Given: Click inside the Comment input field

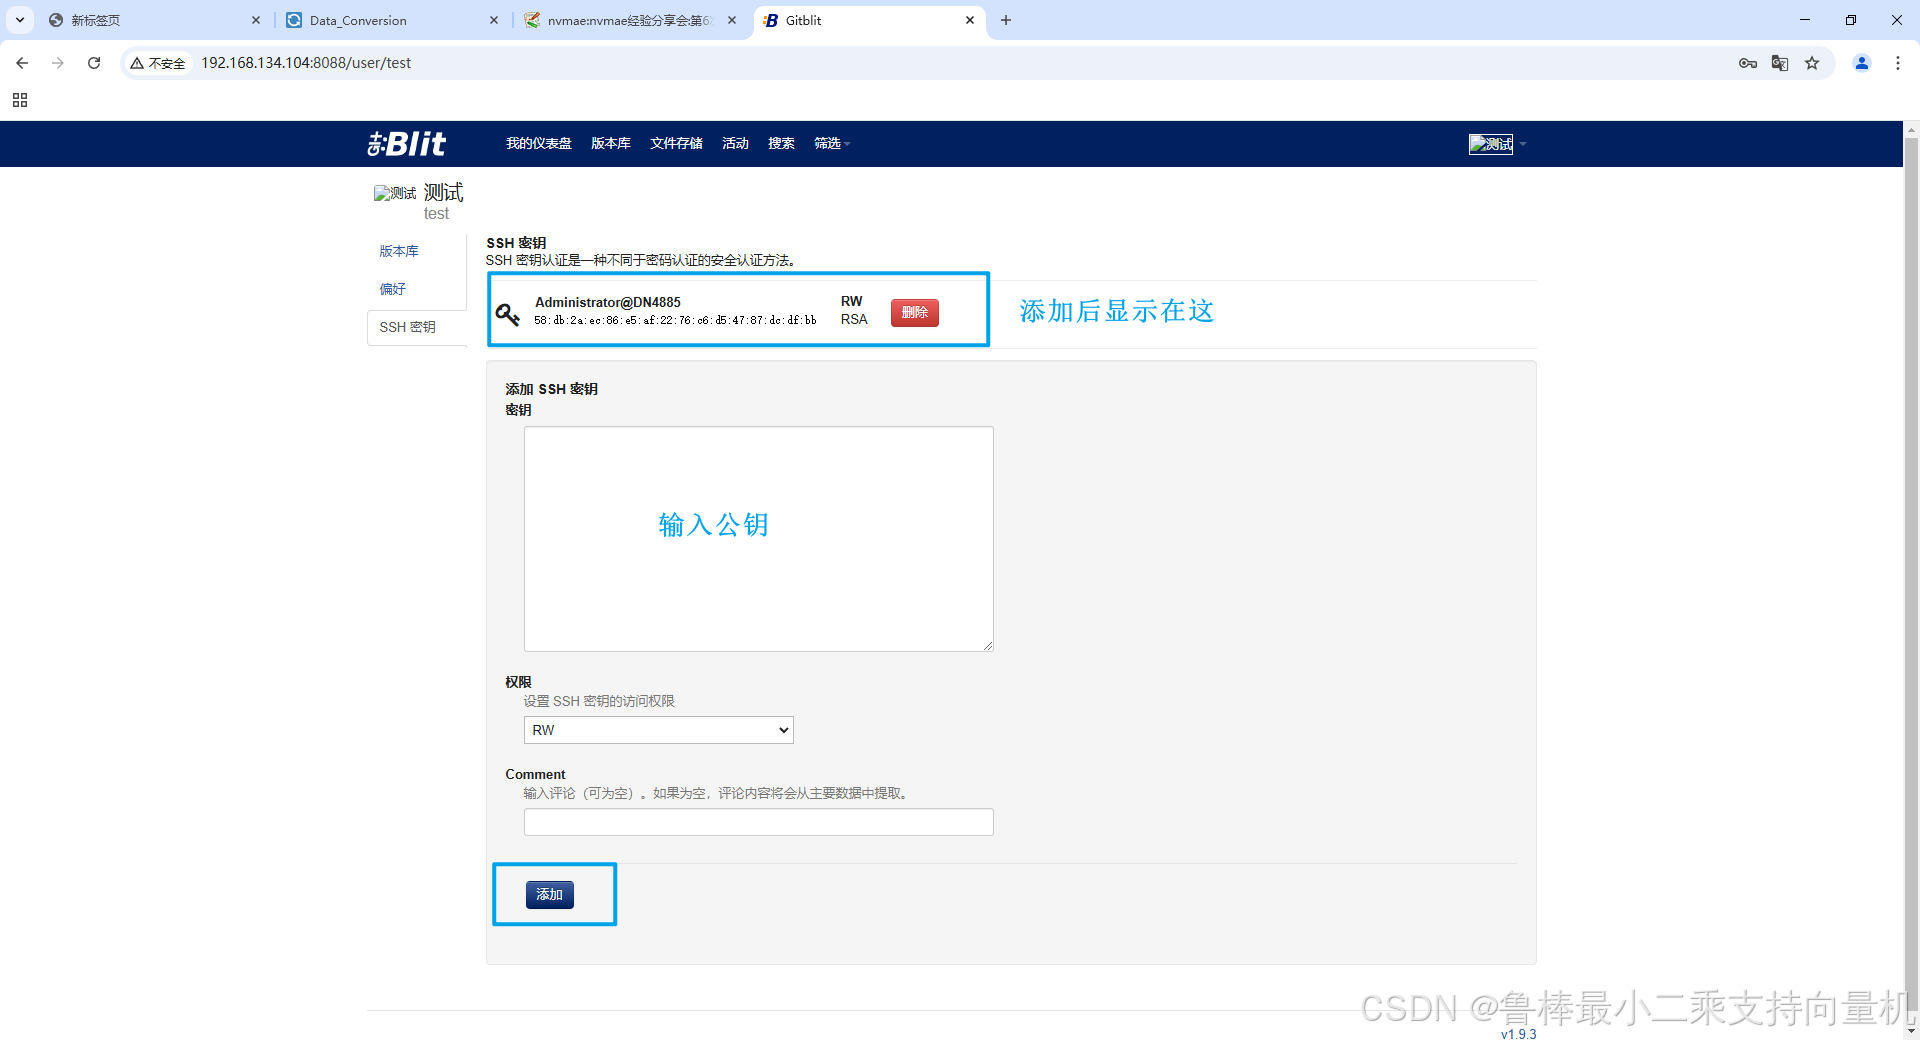Looking at the screenshot, I should coord(758,821).
